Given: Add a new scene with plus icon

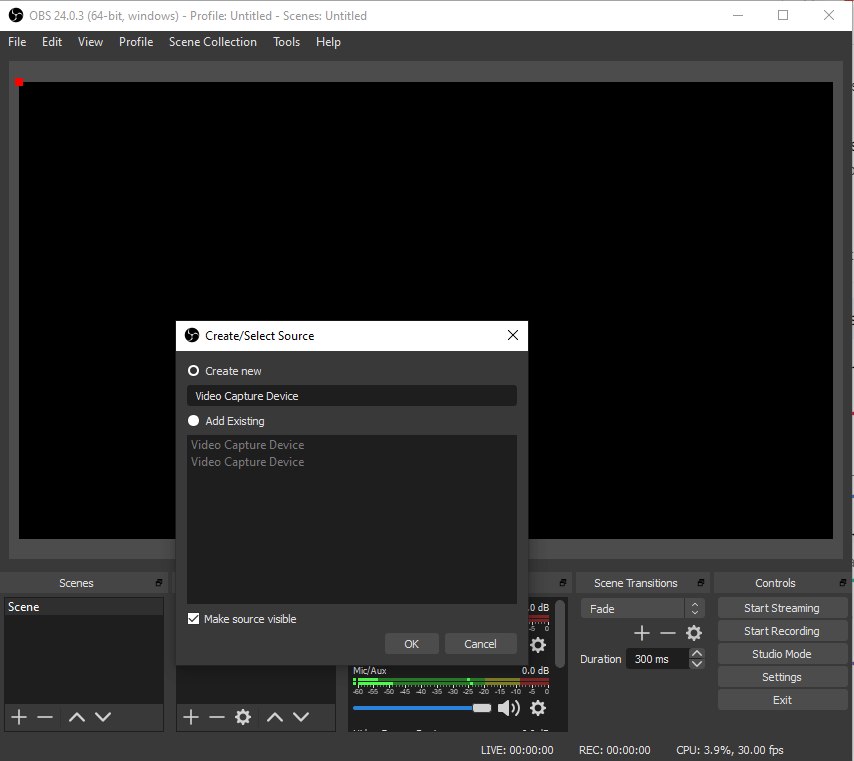Looking at the screenshot, I should (x=19, y=717).
